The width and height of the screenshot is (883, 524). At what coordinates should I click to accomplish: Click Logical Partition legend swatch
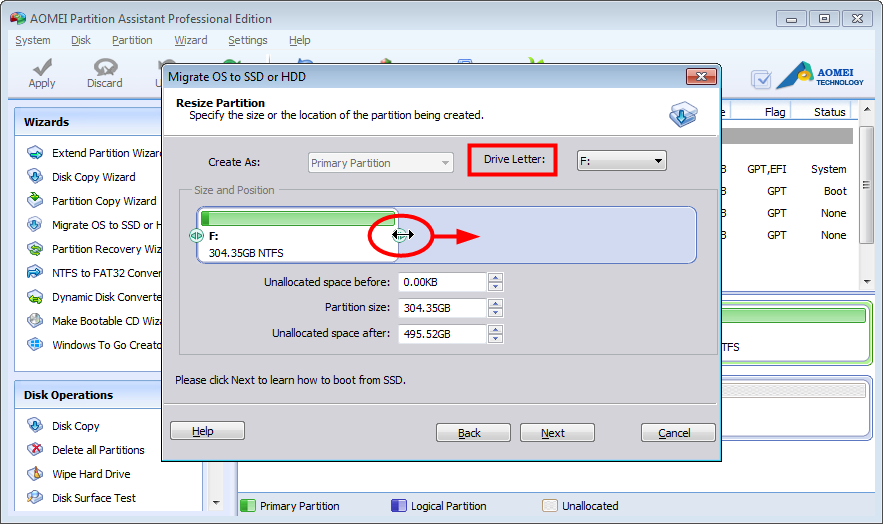point(399,505)
